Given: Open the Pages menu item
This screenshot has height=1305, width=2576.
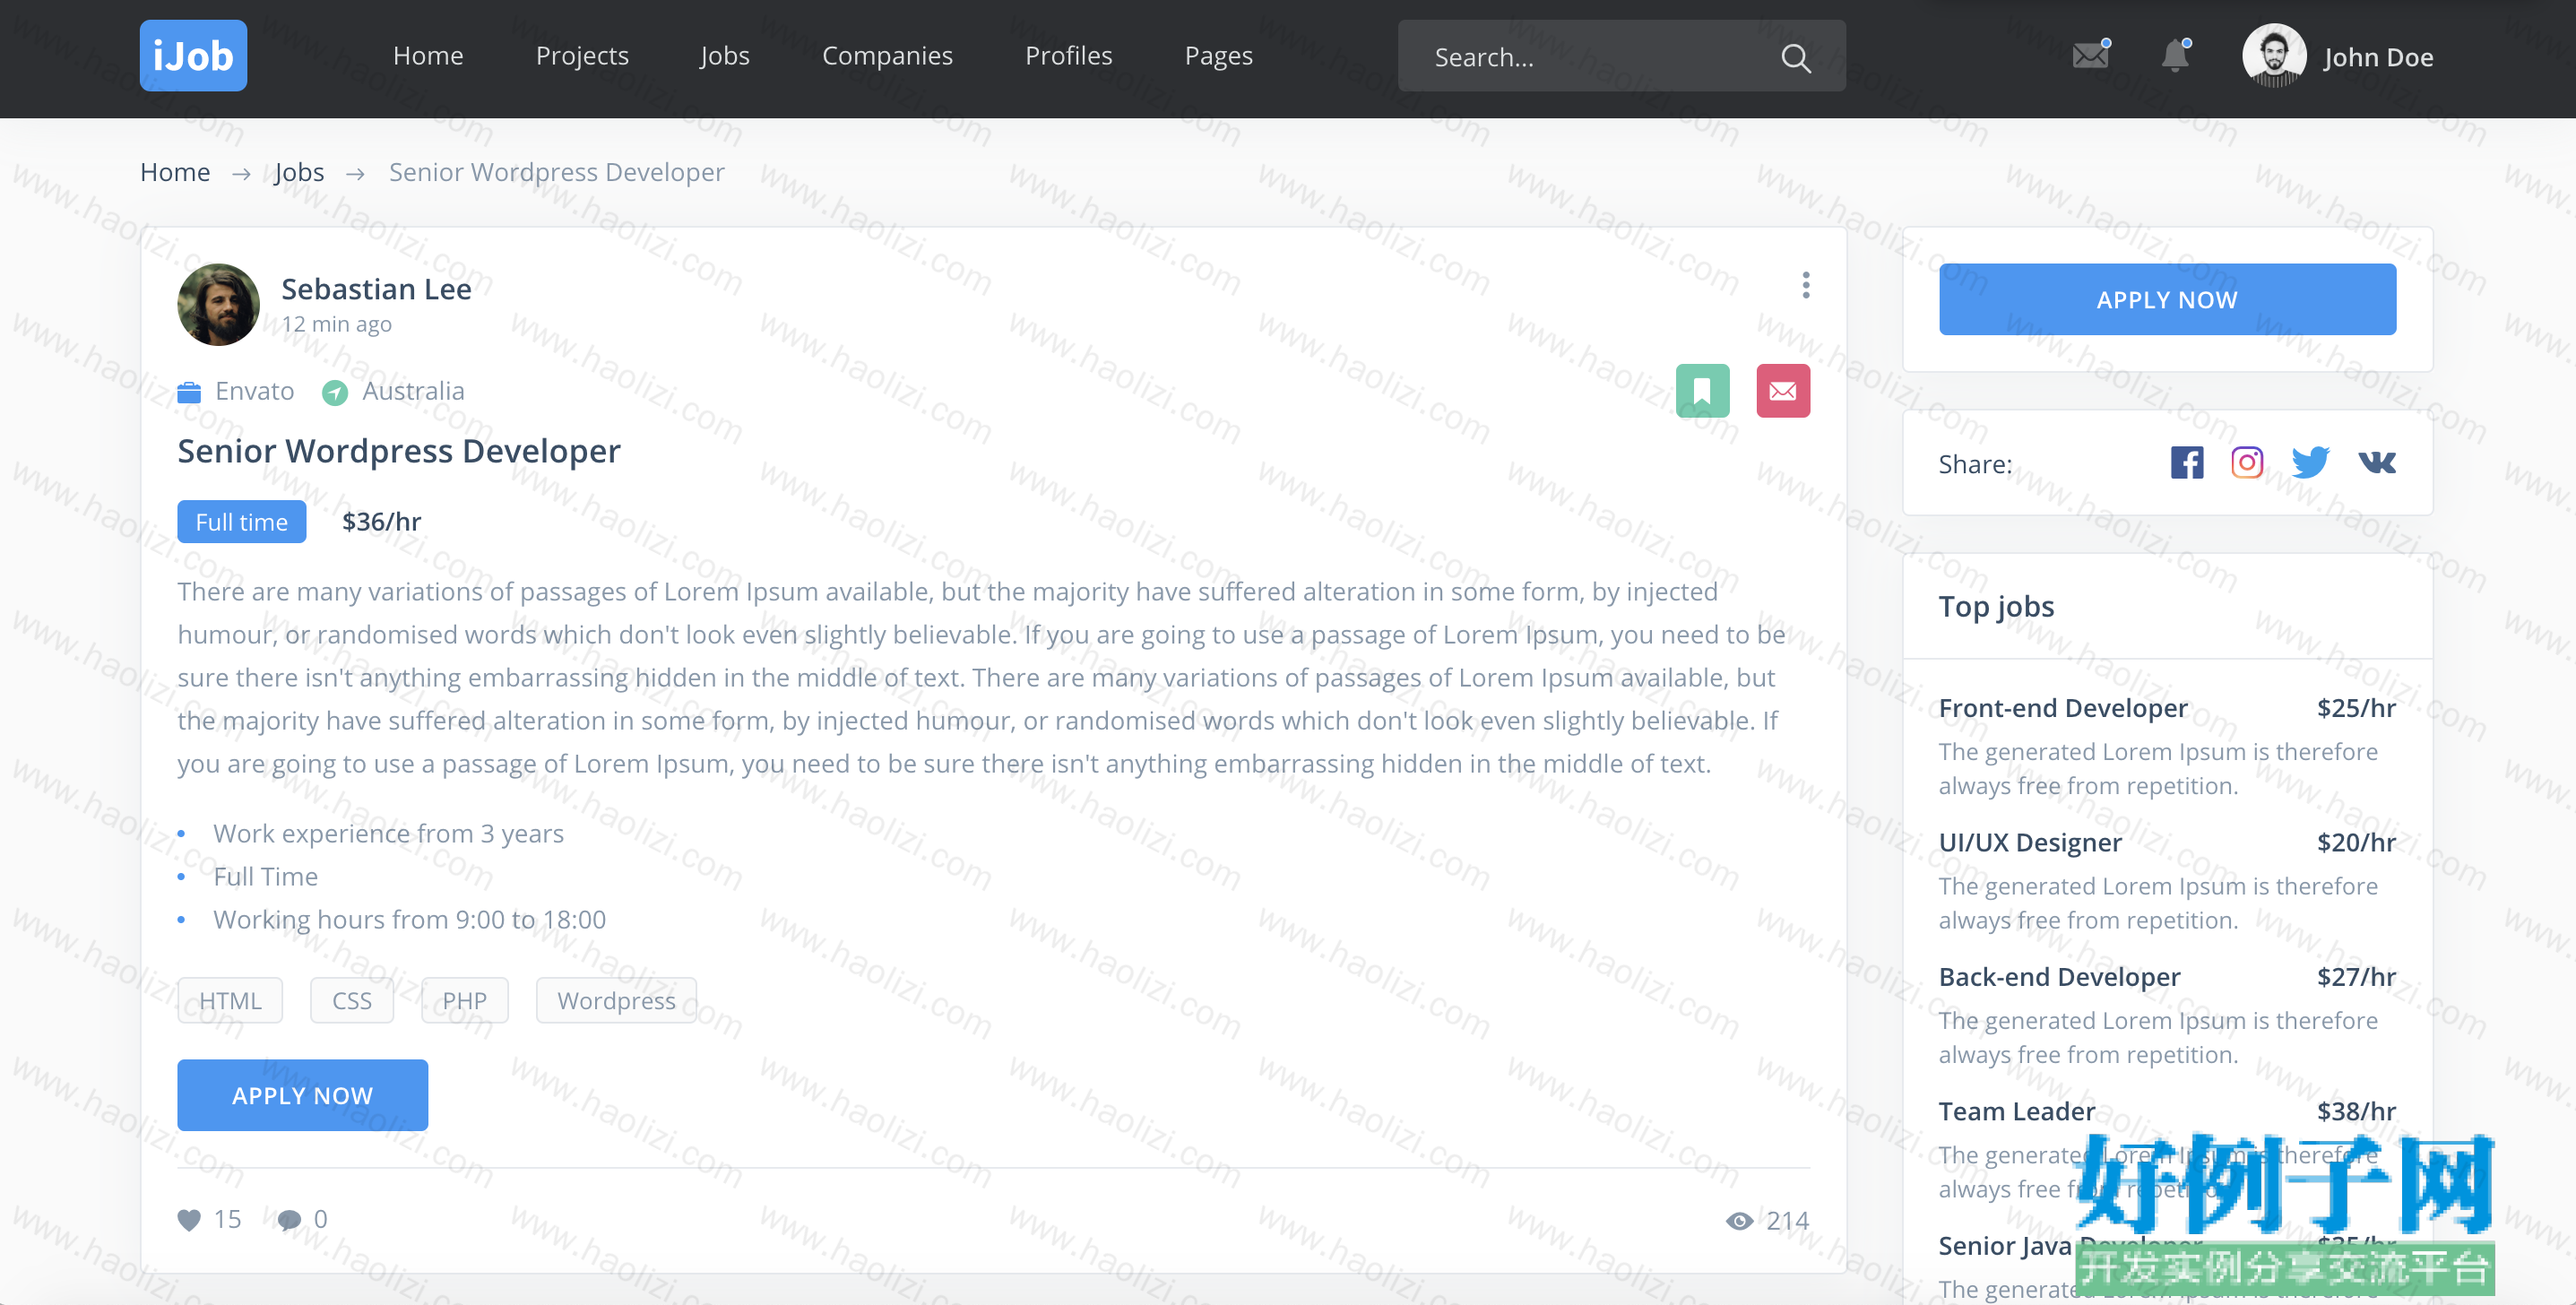Looking at the screenshot, I should 1218,56.
